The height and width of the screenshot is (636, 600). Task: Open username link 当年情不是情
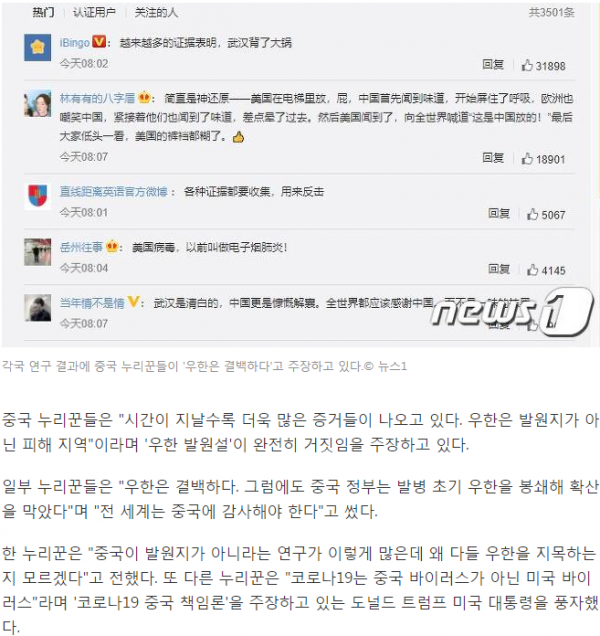[92, 303]
